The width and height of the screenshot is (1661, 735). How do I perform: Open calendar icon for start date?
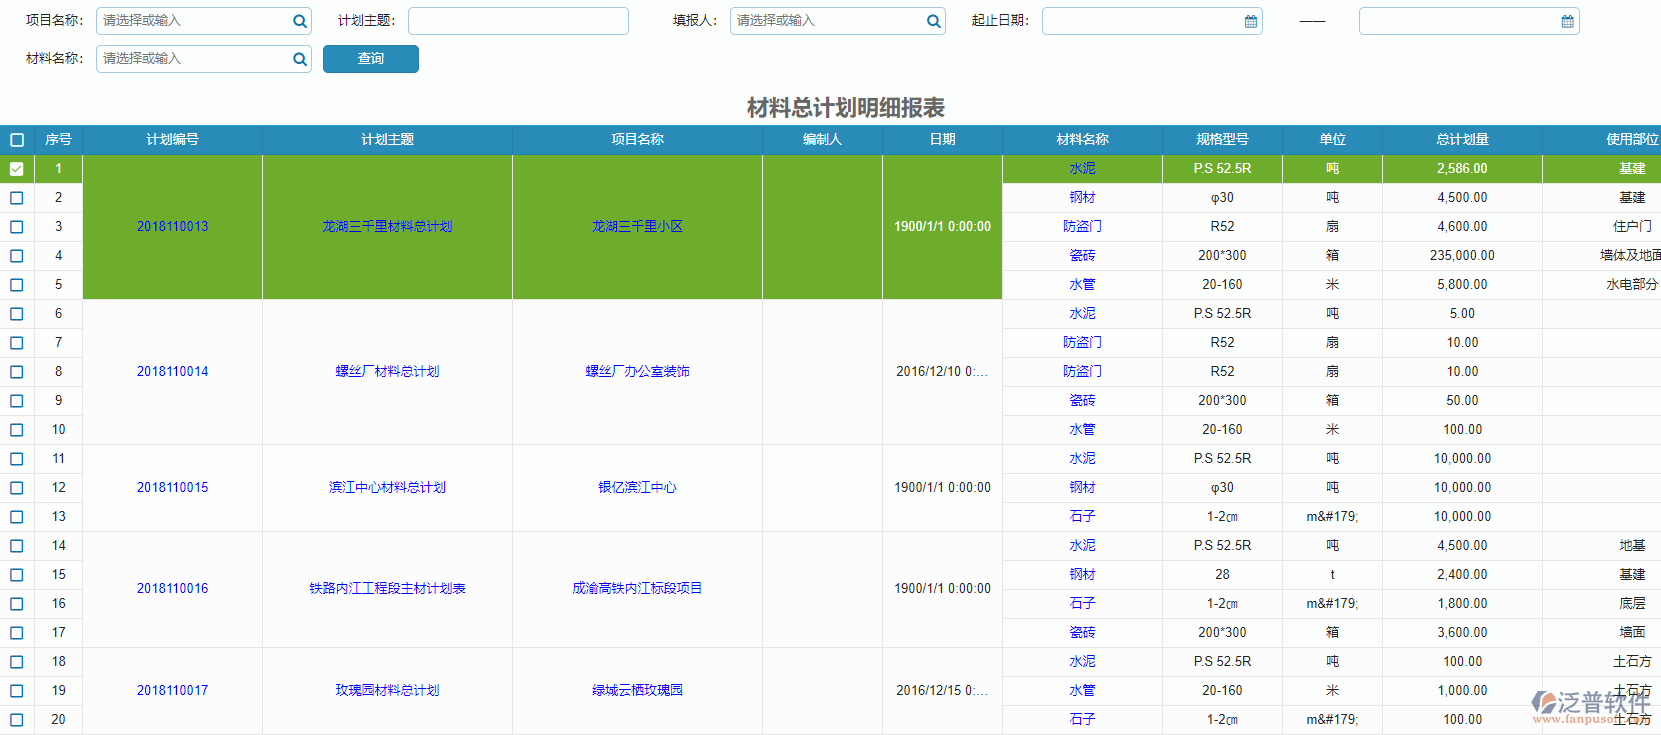[x=1251, y=21]
